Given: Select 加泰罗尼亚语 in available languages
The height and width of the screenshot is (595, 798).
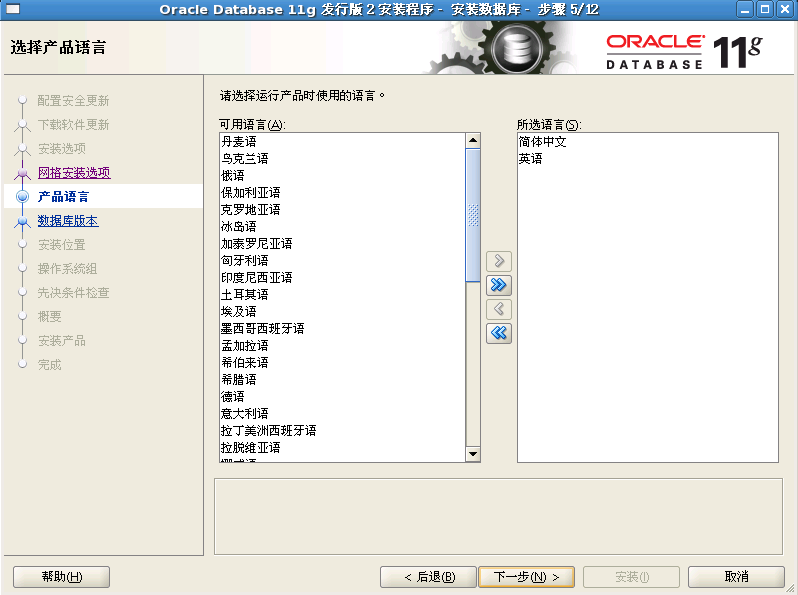Looking at the screenshot, I should (343, 244).
